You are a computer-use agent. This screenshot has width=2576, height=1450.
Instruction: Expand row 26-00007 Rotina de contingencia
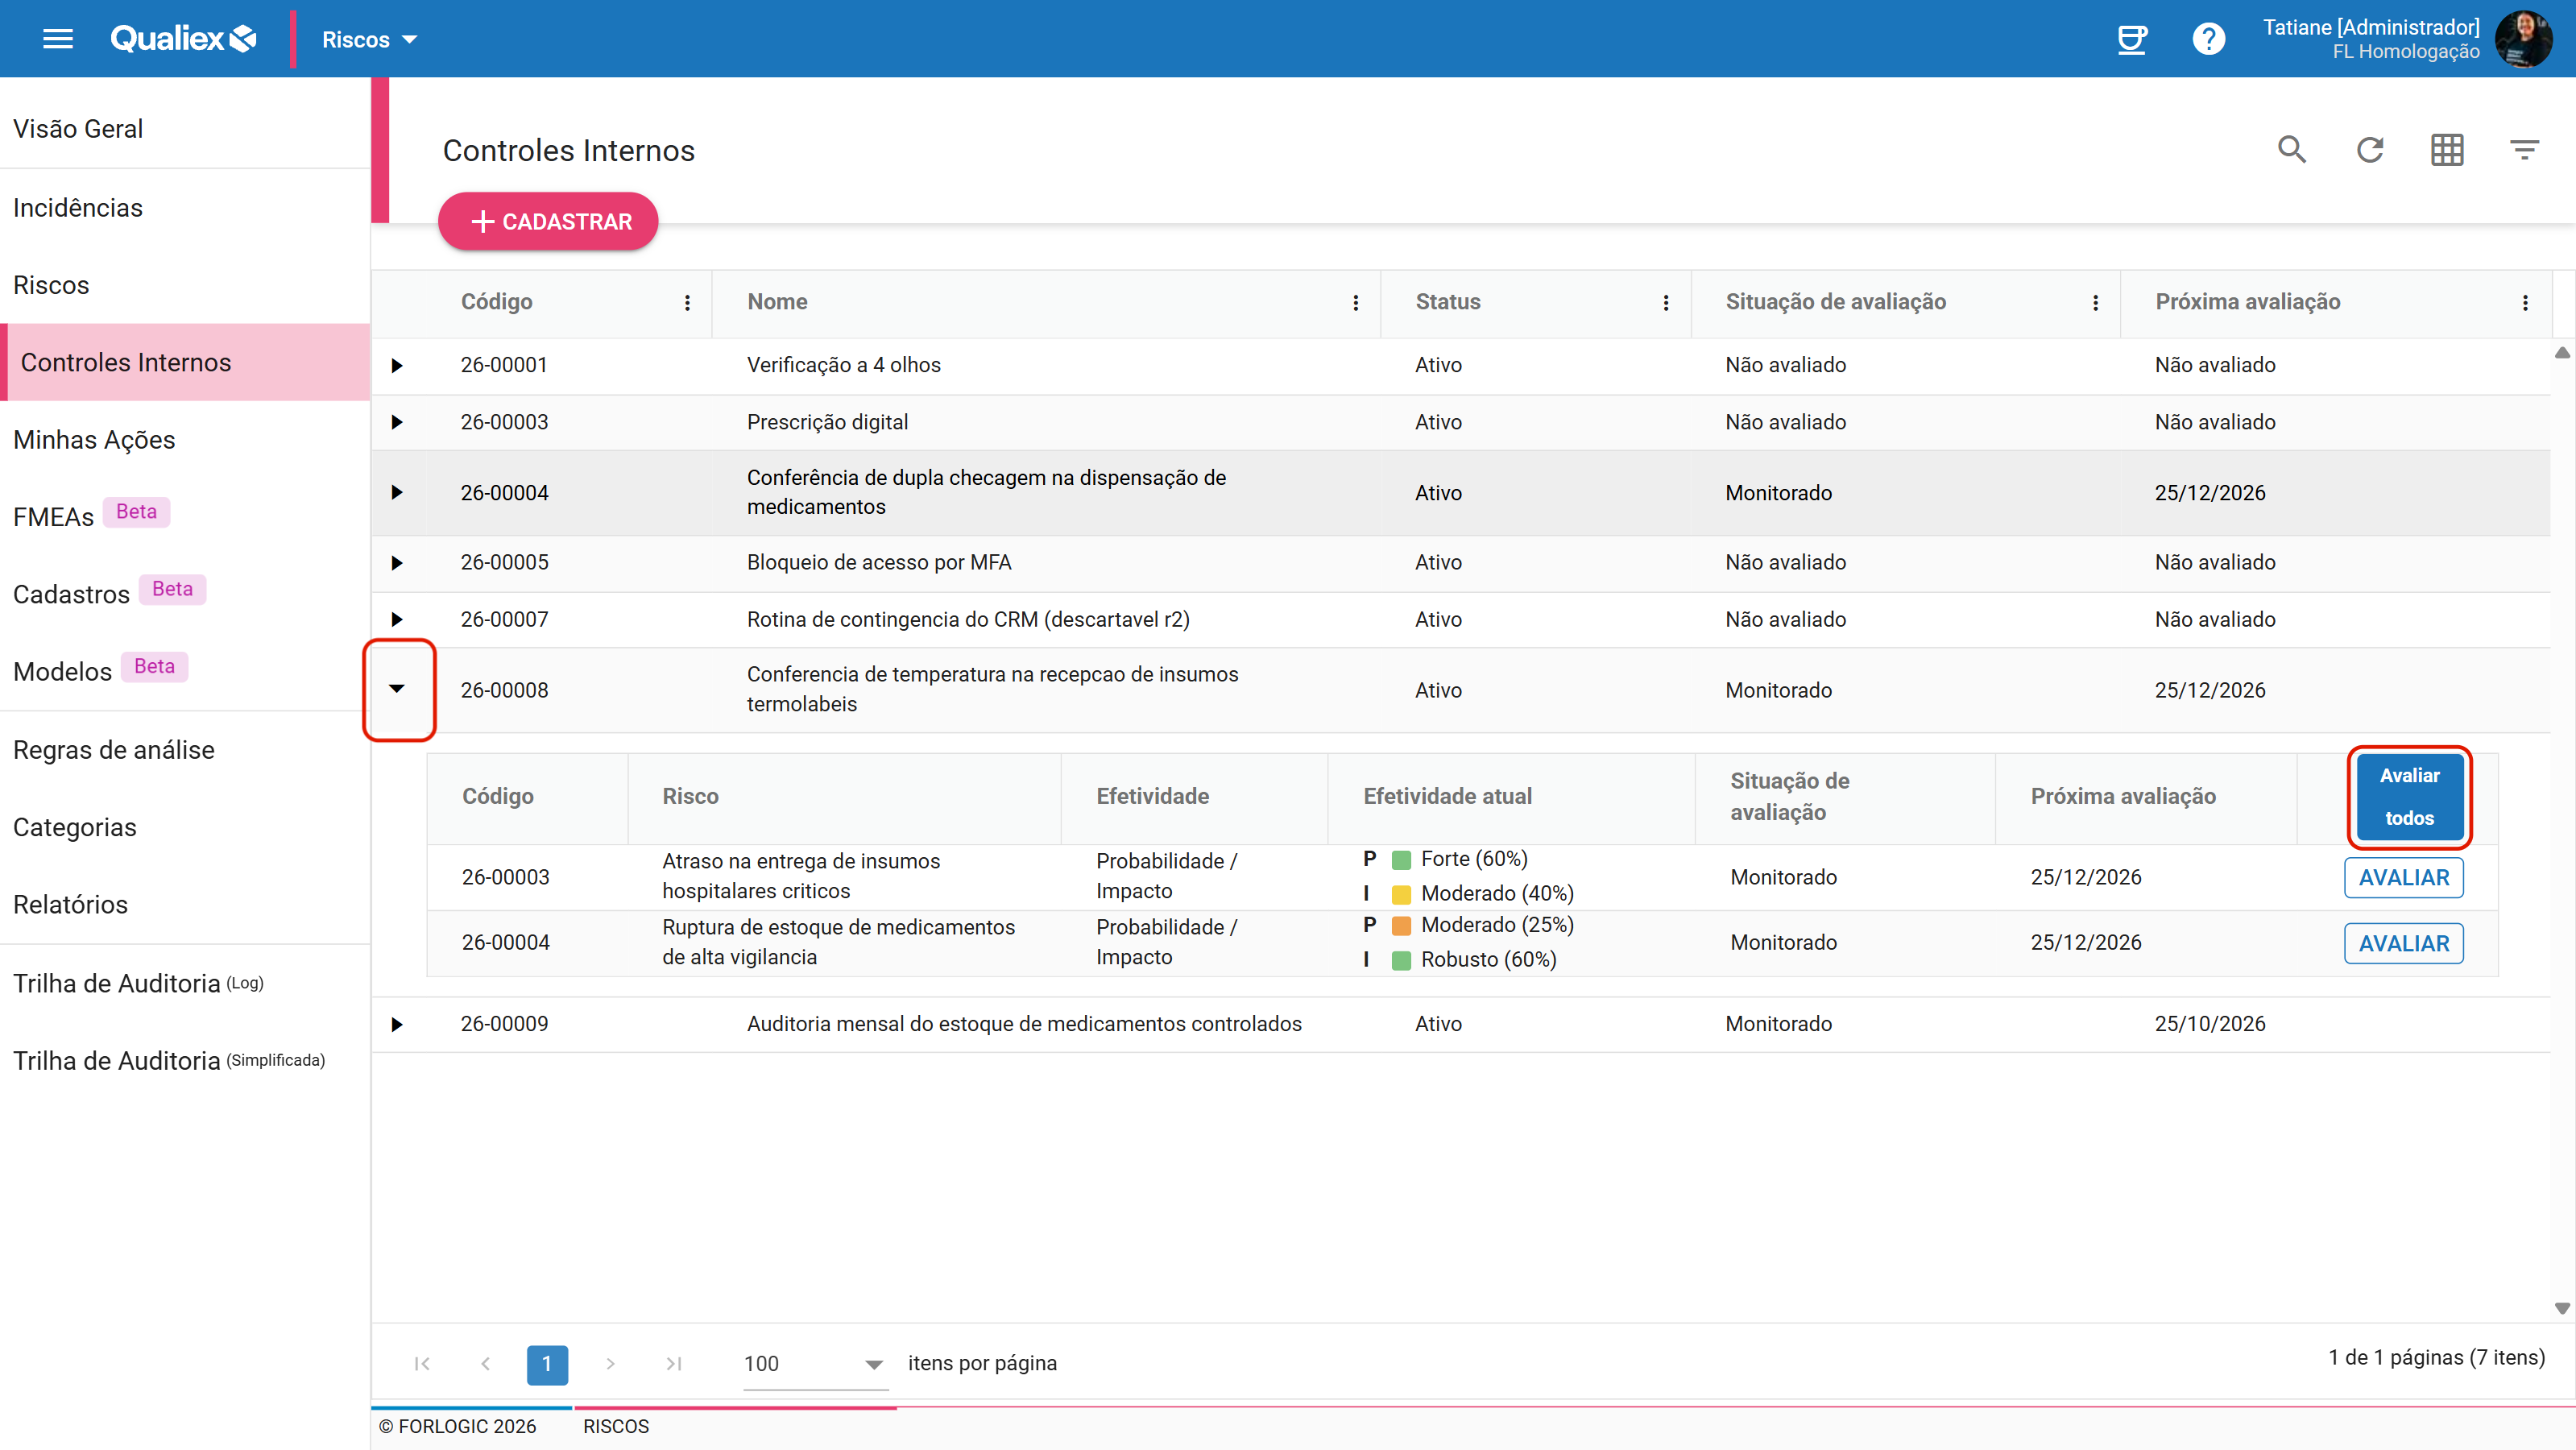[x=397, y=620]
